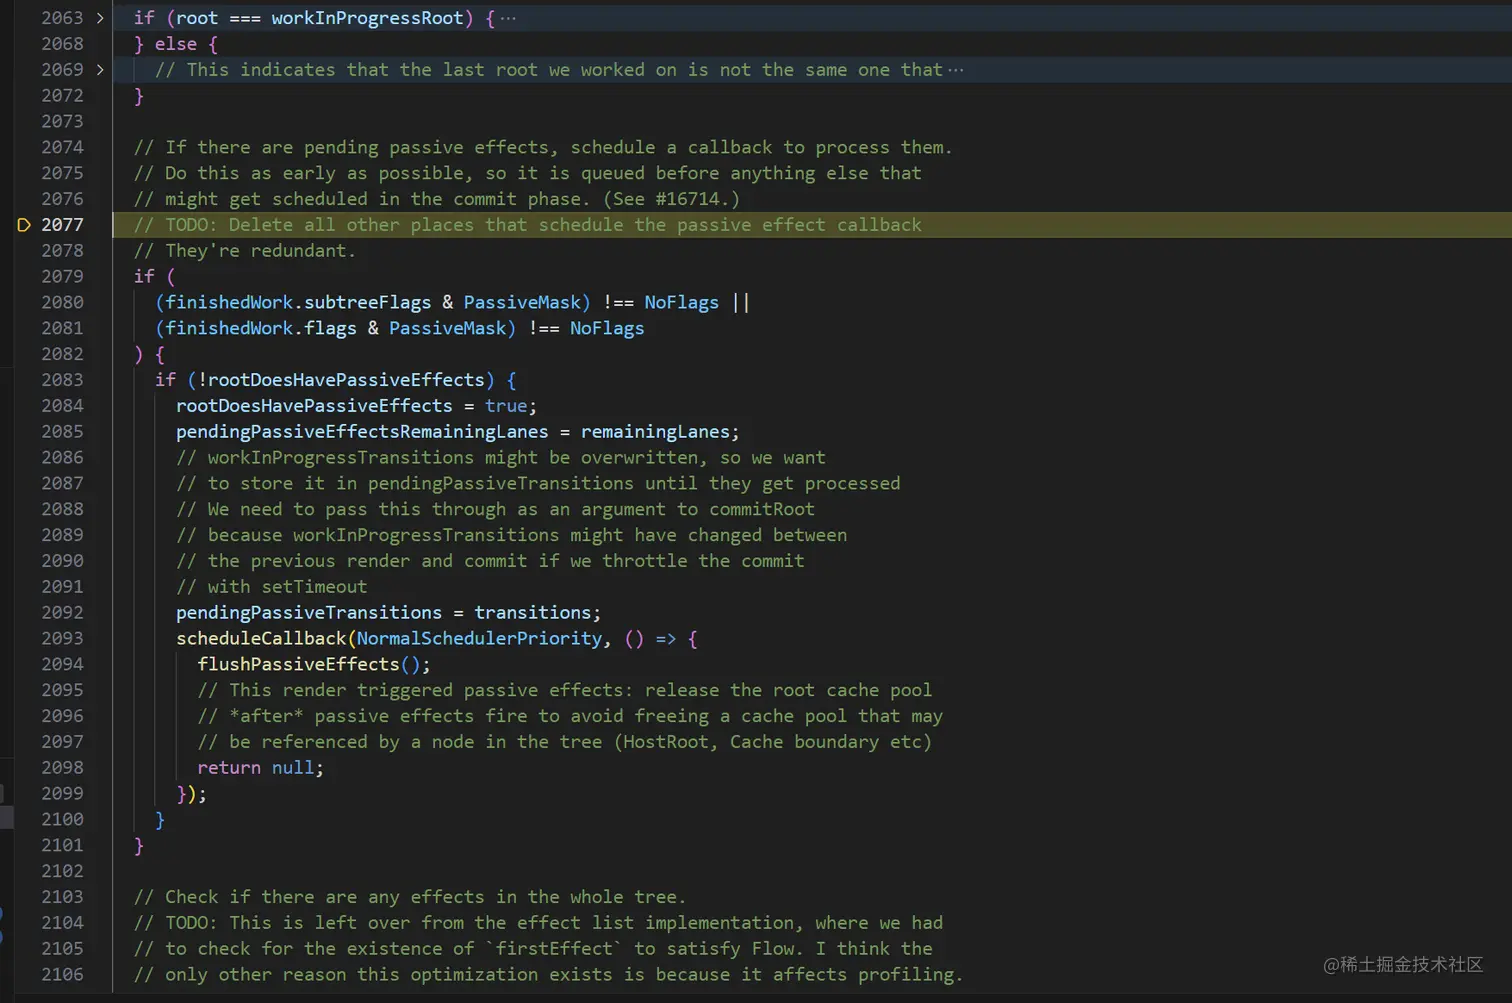This screenshot has width=1512, height=1003.
Task: Click NoFlags on line 2081
Action: point(607,328)
